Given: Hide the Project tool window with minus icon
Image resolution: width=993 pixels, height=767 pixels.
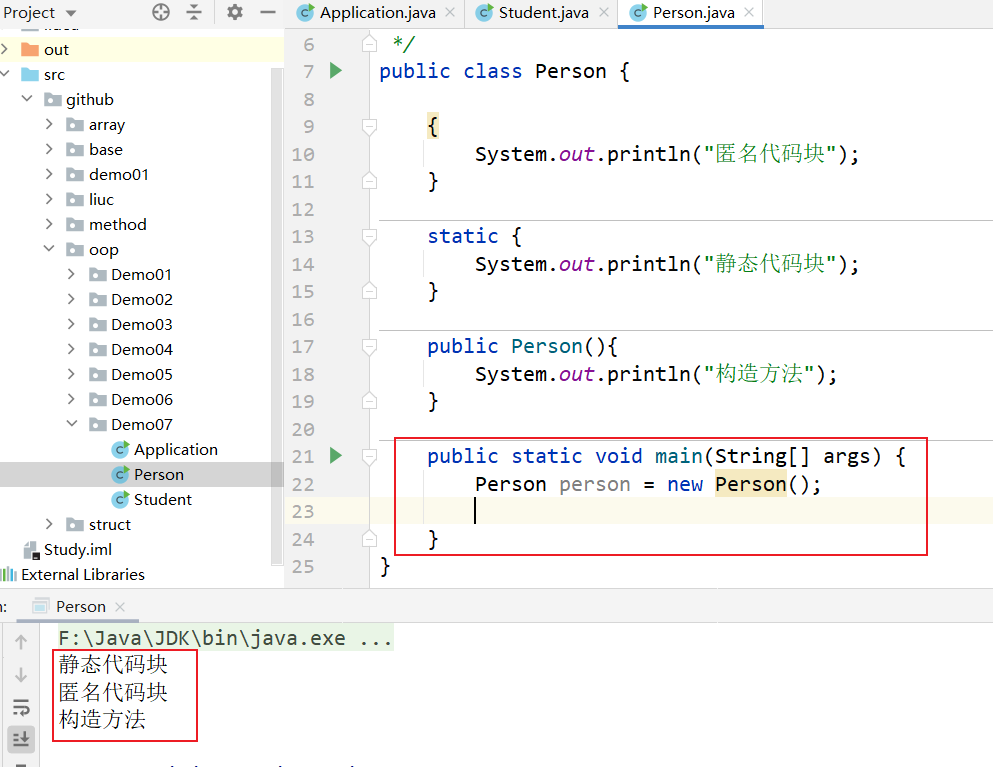Looking at the screenshot, I should (266, 12).
